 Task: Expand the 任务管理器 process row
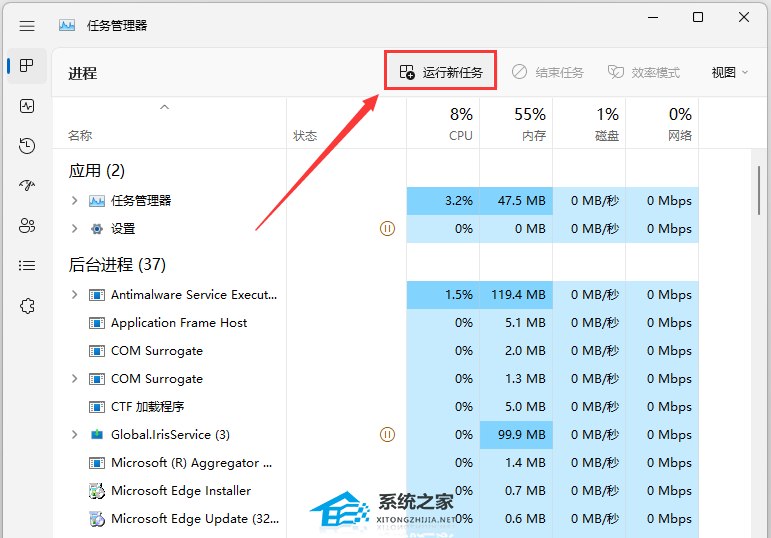74,201
